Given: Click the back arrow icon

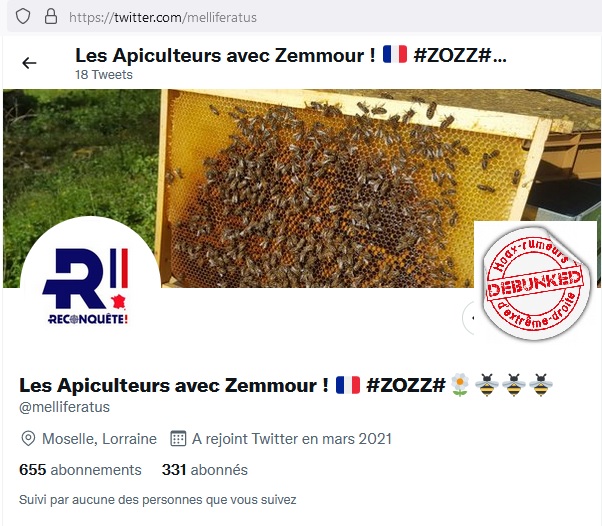Looking at the screenshot, I should click(29, 63).
